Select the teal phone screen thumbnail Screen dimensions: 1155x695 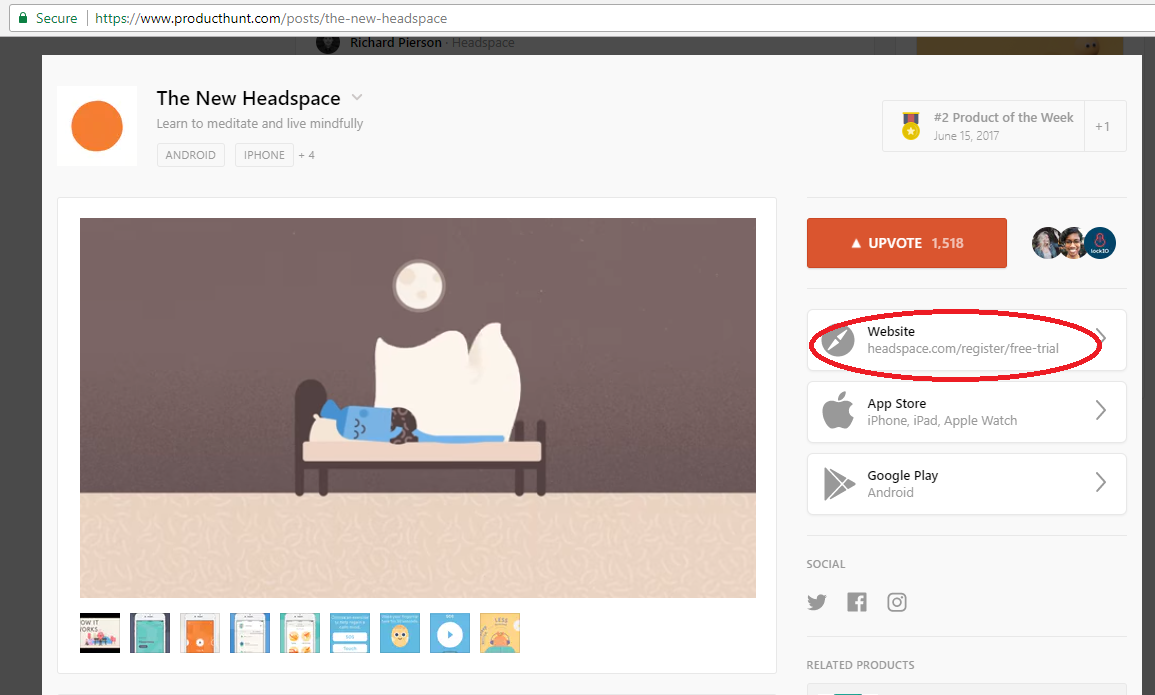tap(150, 633)
